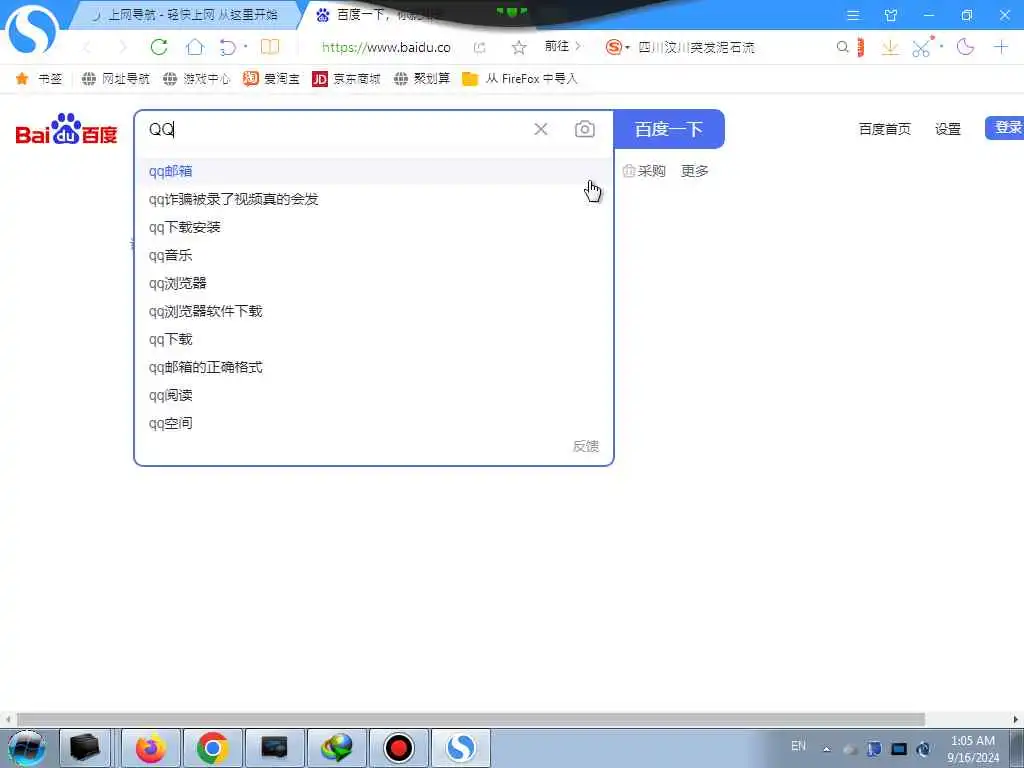Viewport: 1024px width, 768px height.
Task: Choose the suggestion reading exactly qq浏览器
Action: (374, 283)
